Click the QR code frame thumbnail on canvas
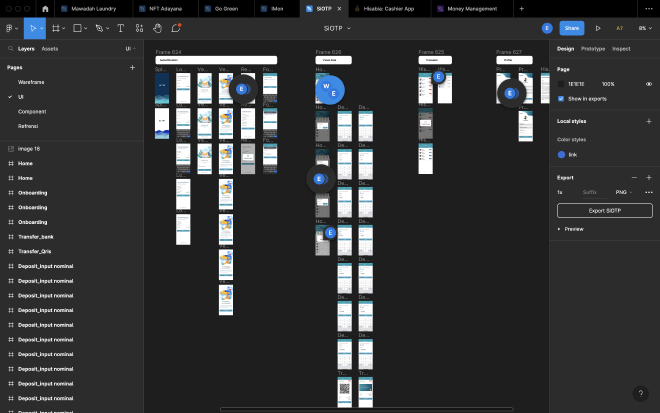660x413 pixels. [x=345, y=392]
